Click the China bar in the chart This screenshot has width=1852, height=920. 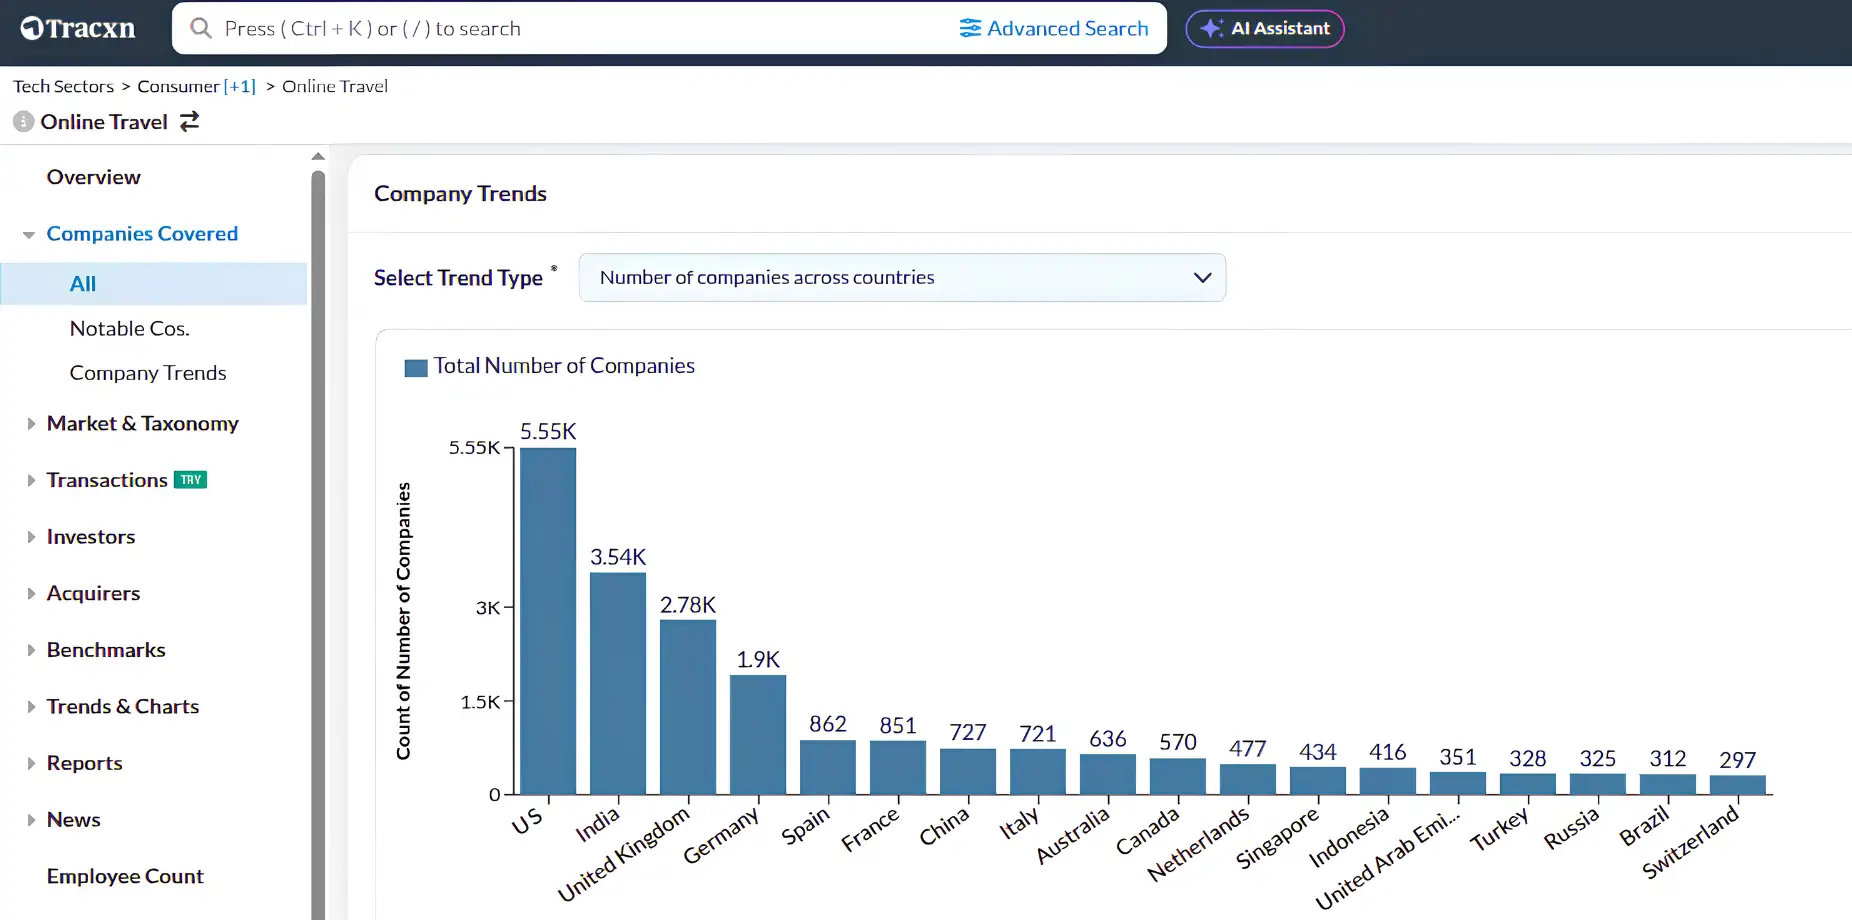coord(968,772)
